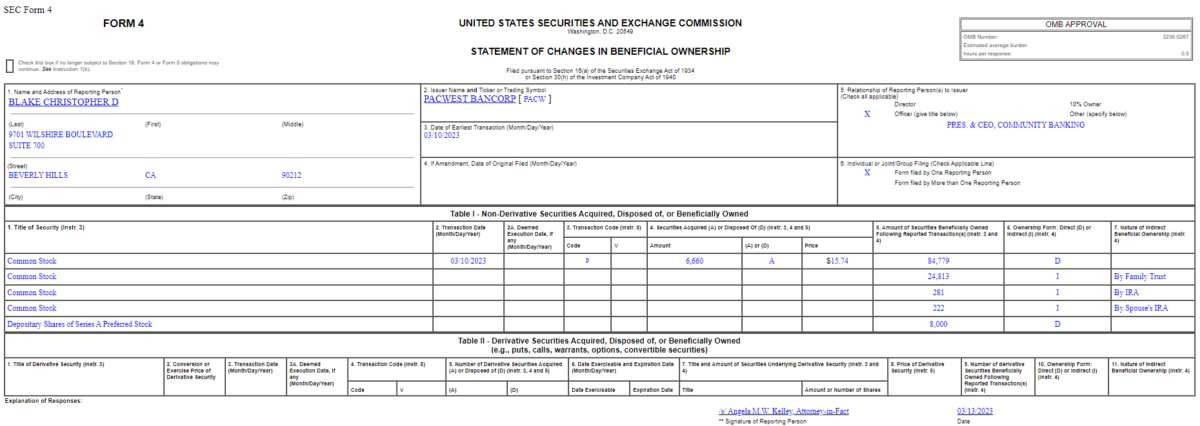Click the hours per response value 0.5
Viewport: 1200px width, 426px height.
(1185, 53)
